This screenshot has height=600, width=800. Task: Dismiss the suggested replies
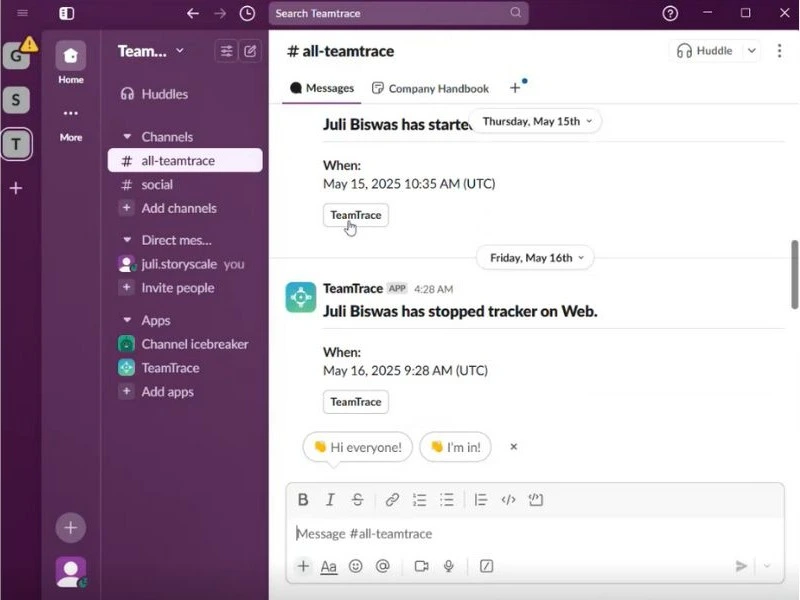[514, 447]
